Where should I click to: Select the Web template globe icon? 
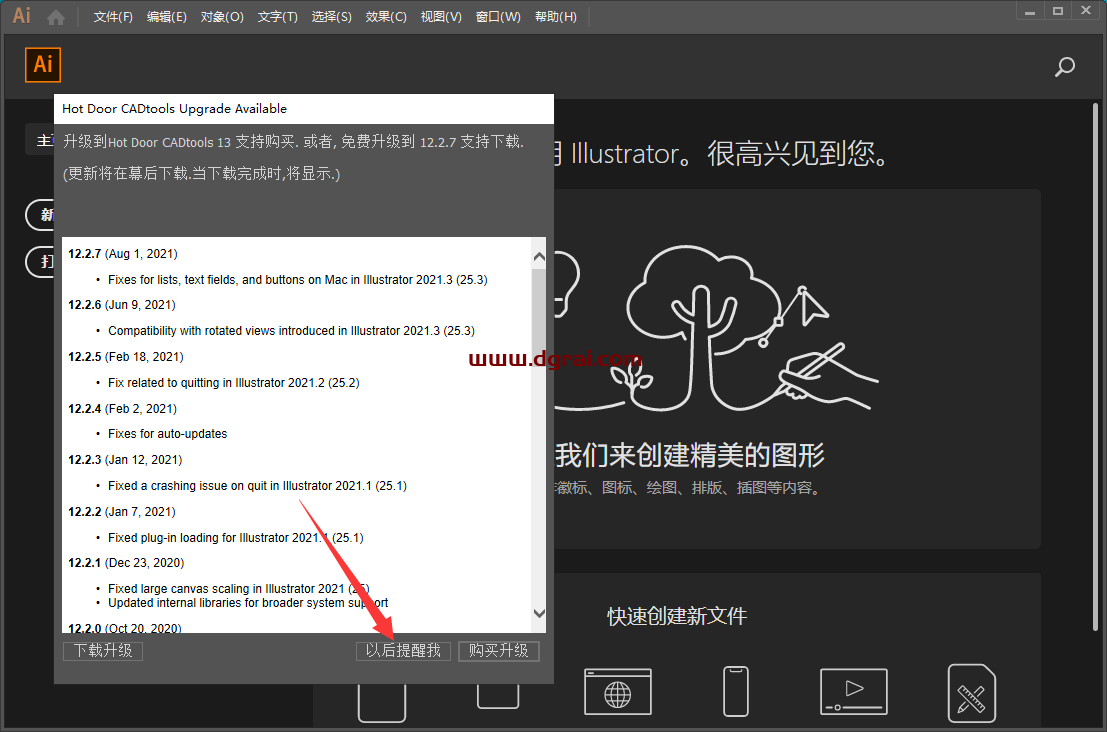click(x=617, y=690)
